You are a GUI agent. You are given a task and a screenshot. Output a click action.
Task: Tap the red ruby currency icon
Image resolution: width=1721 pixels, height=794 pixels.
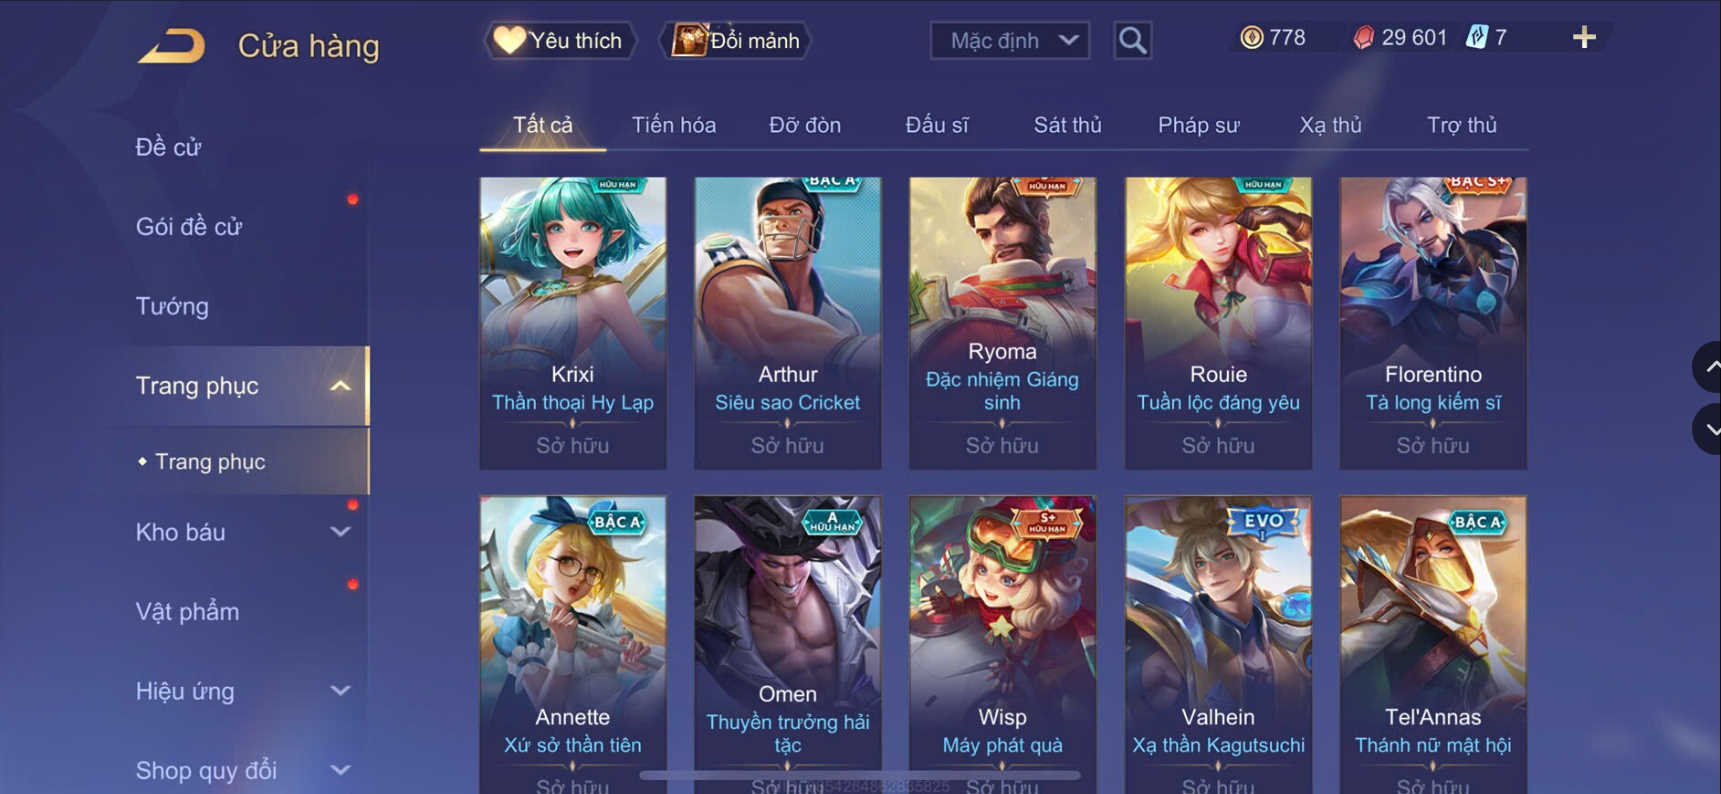pyautogui.click(x=1363, y=38)
